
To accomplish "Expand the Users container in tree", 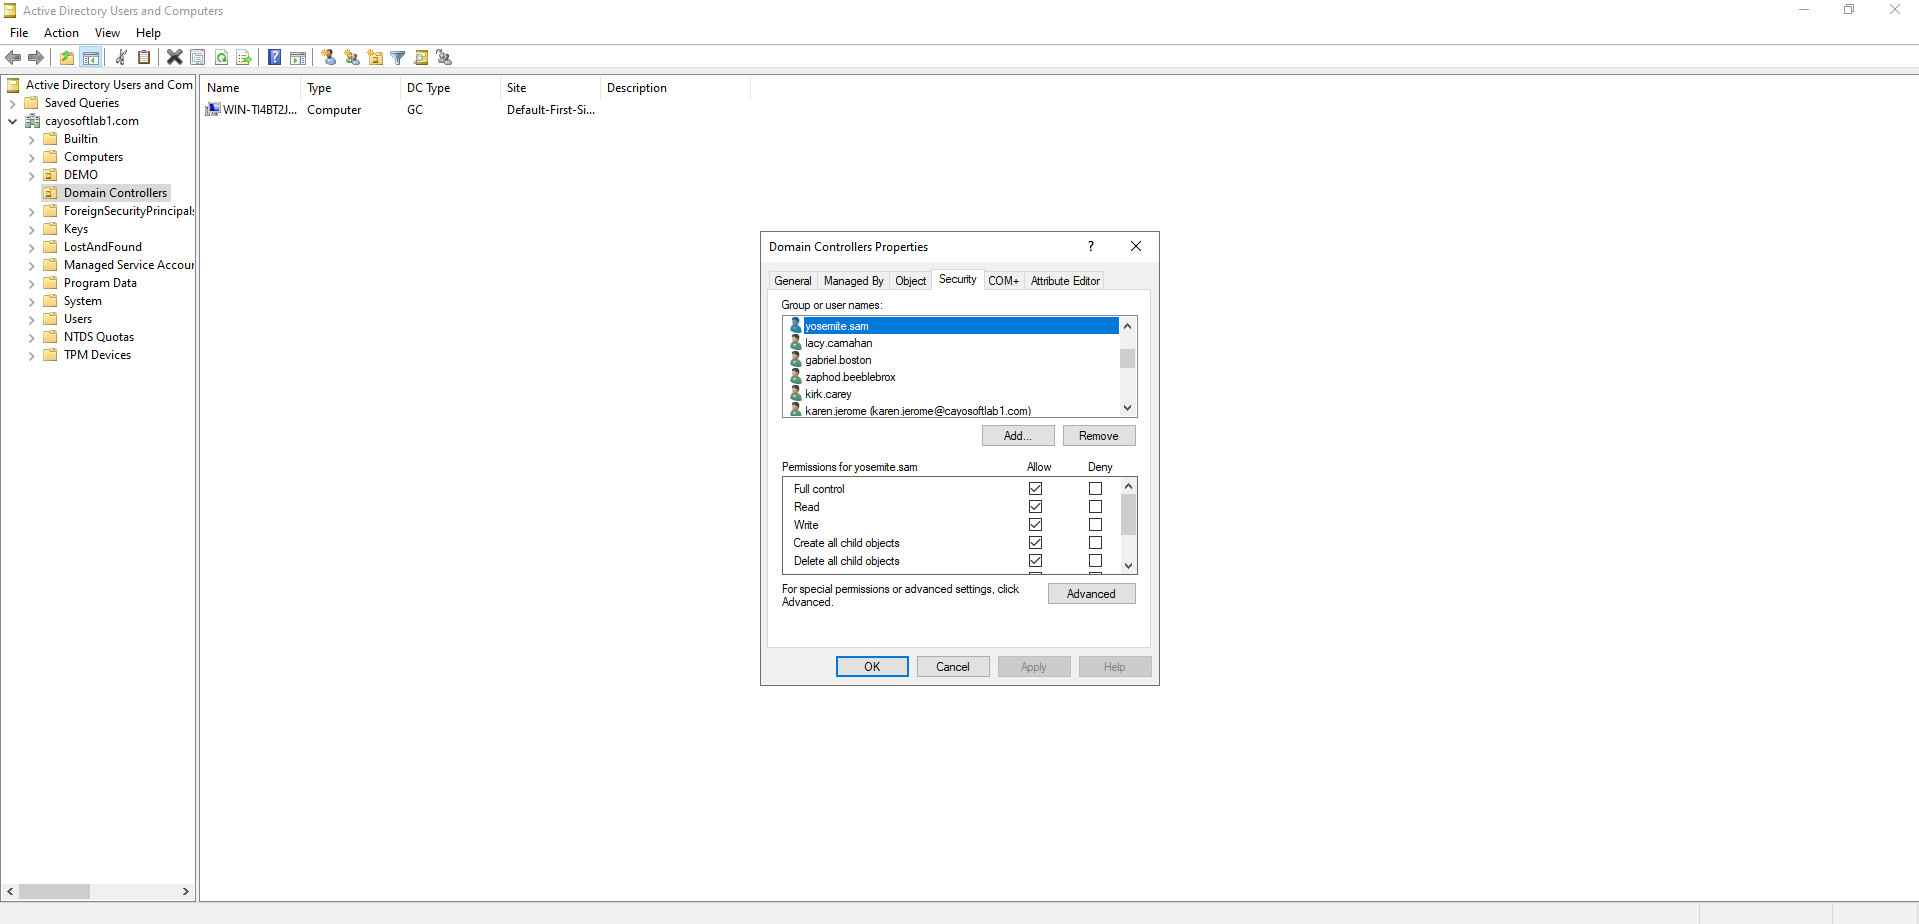I will [31, 320].
